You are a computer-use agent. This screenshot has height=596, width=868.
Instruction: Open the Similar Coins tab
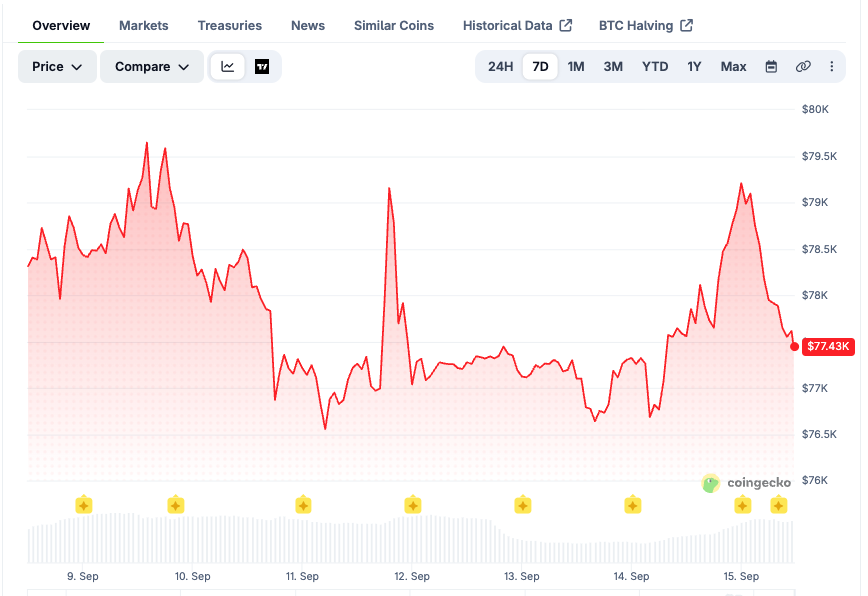click(x=394, y=25)
